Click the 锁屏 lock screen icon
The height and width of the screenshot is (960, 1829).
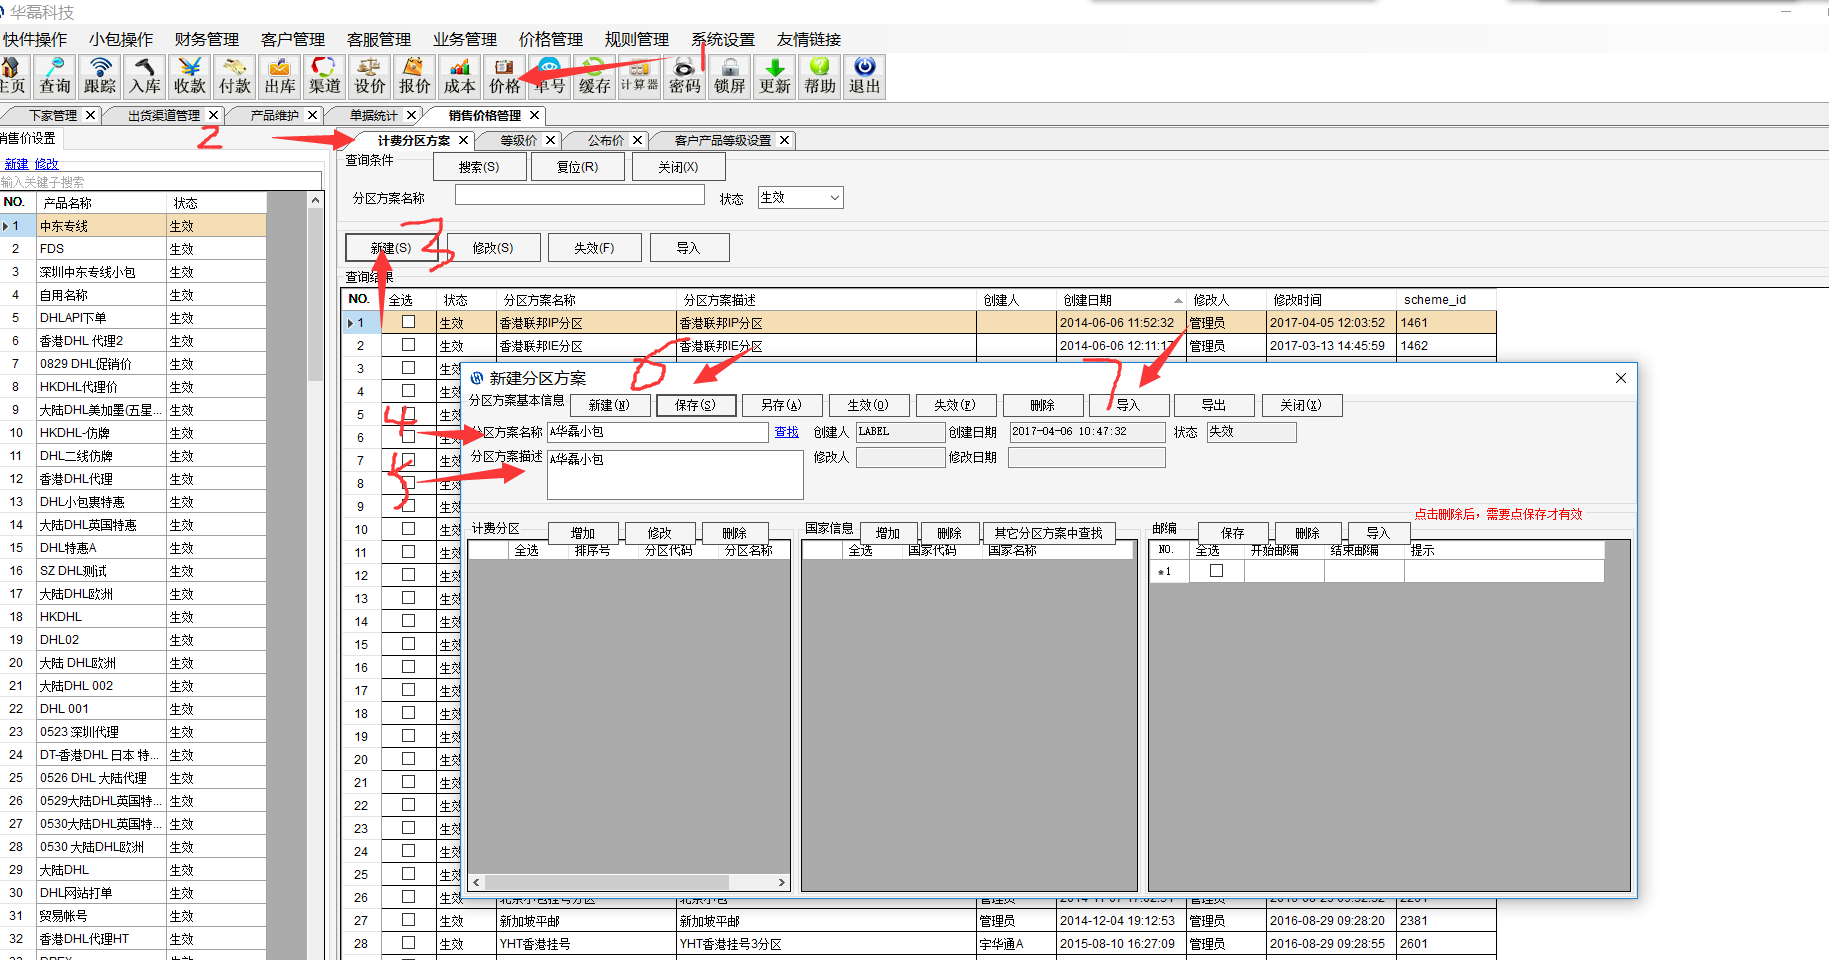pyautogui.click(x=730, y=76)
